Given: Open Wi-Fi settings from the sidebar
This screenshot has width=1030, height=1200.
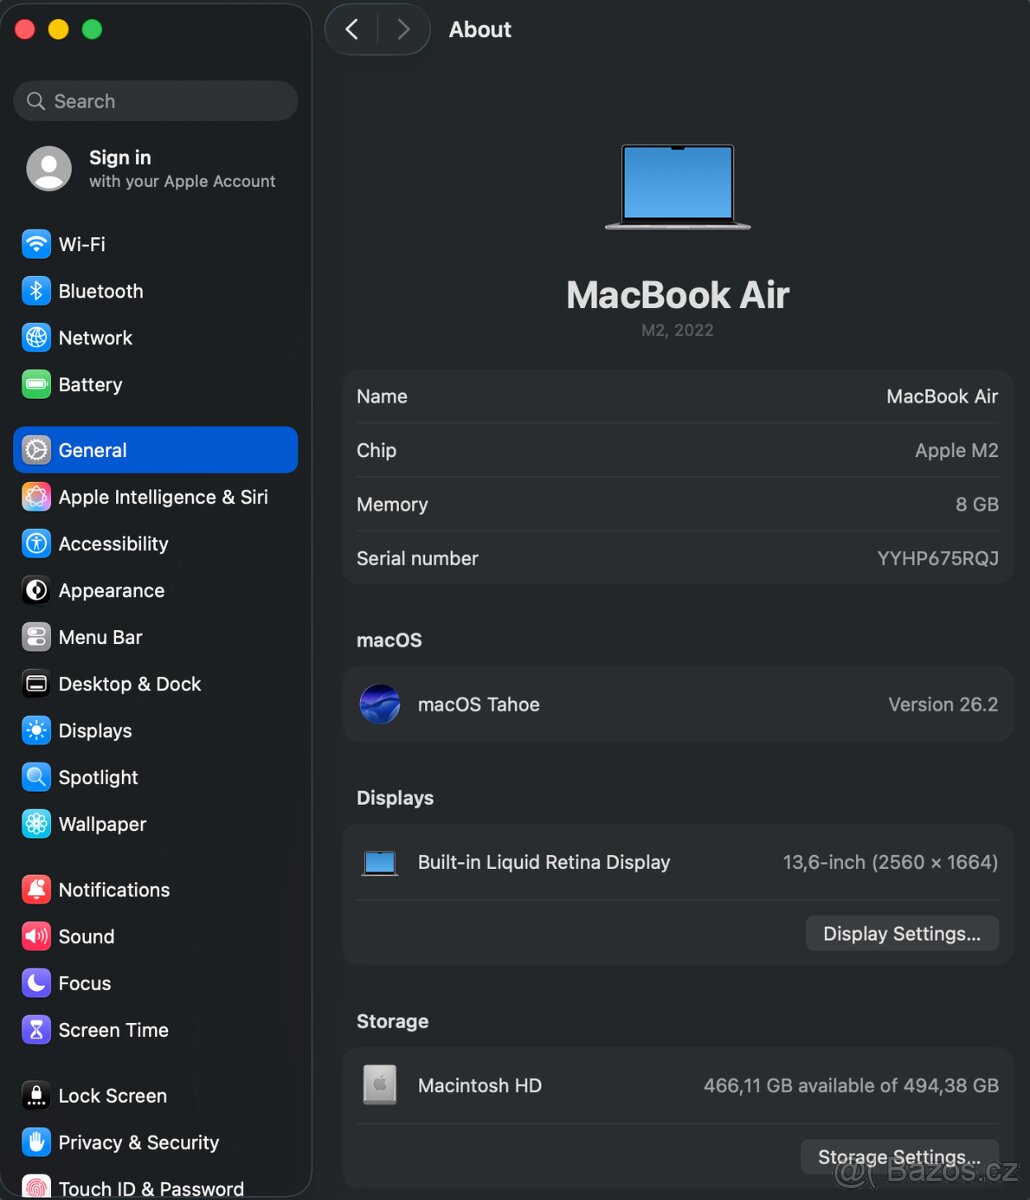Looking at the screenshot, I should [82, 244].
